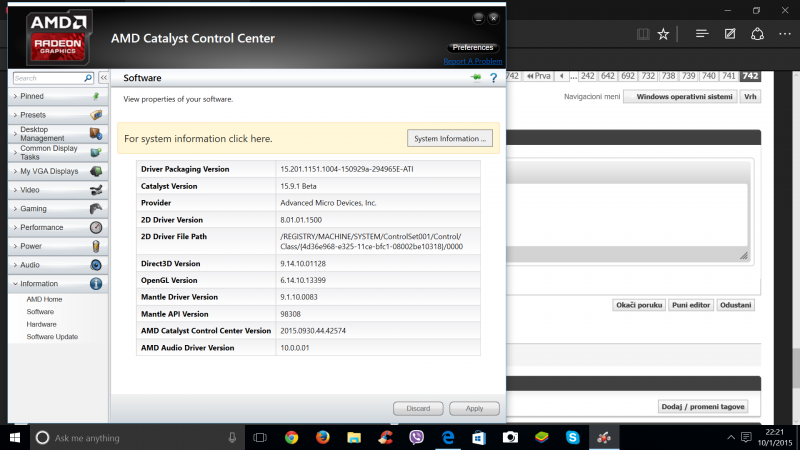Screen dimensions: 800x450
Task: Go to first page via Prva link
Action: (x=538, y=76)
